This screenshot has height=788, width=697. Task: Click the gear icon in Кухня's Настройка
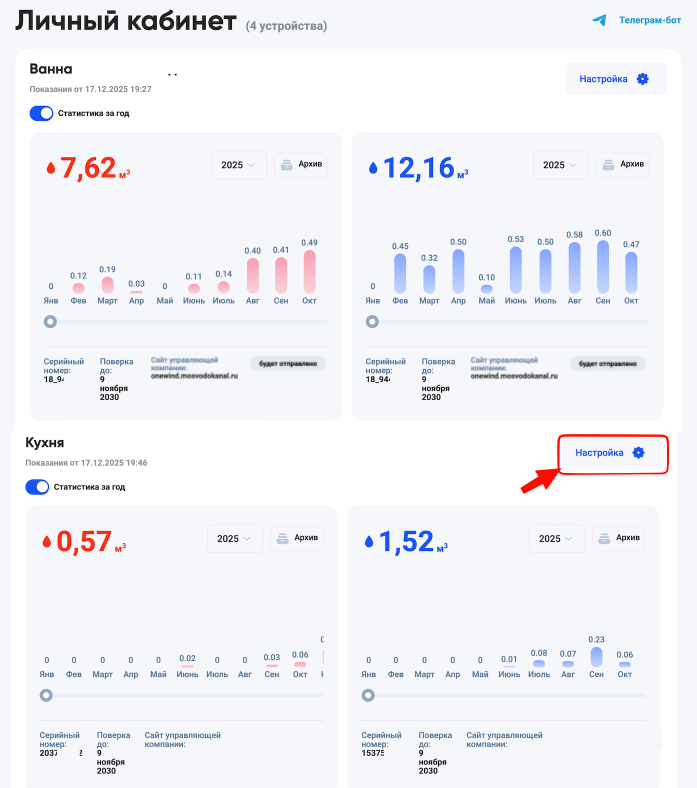tap(638, 453)
